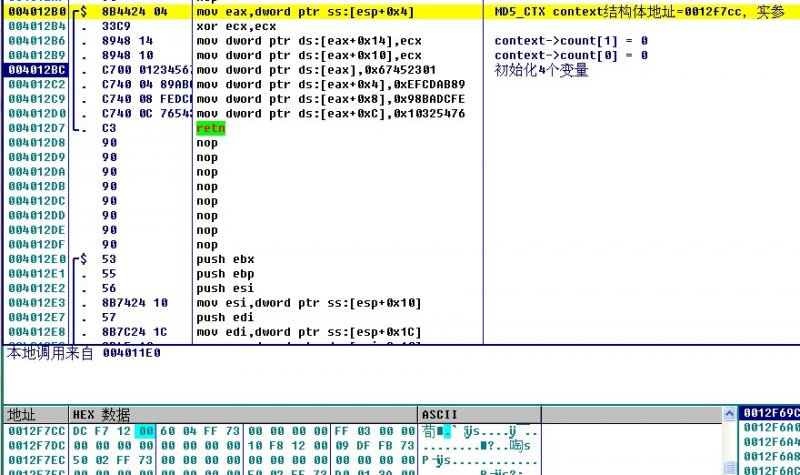
Task: Select opcode bytes 33C9
Action: coord(116,26)
